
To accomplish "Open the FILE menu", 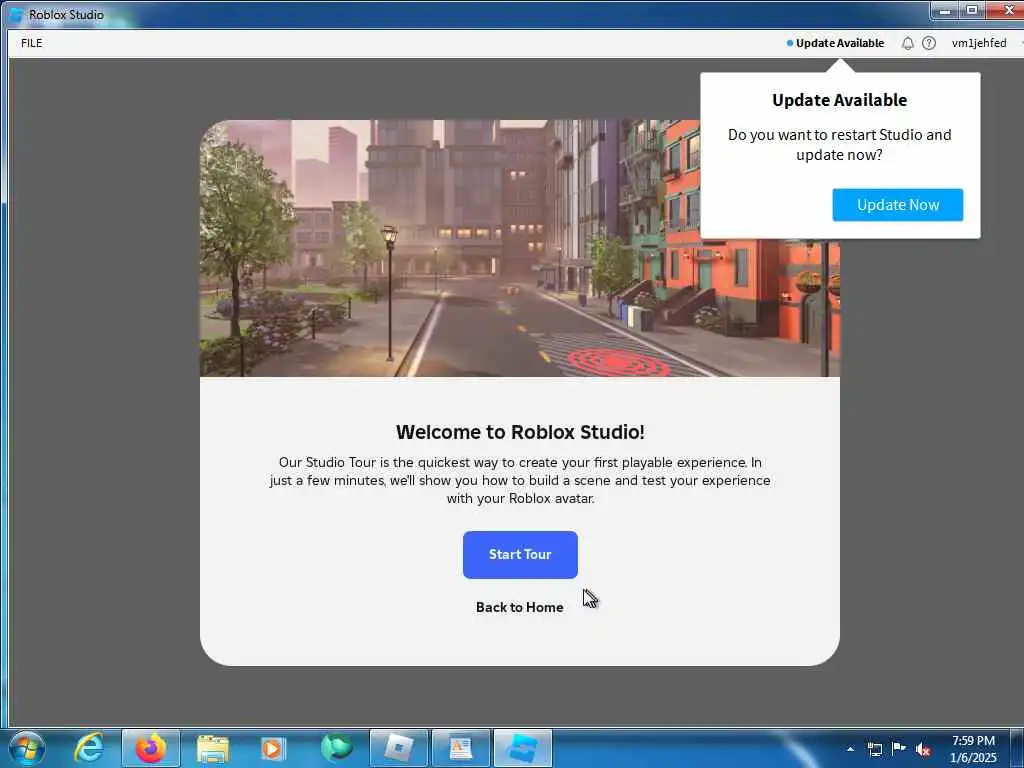I will point(31,43).
